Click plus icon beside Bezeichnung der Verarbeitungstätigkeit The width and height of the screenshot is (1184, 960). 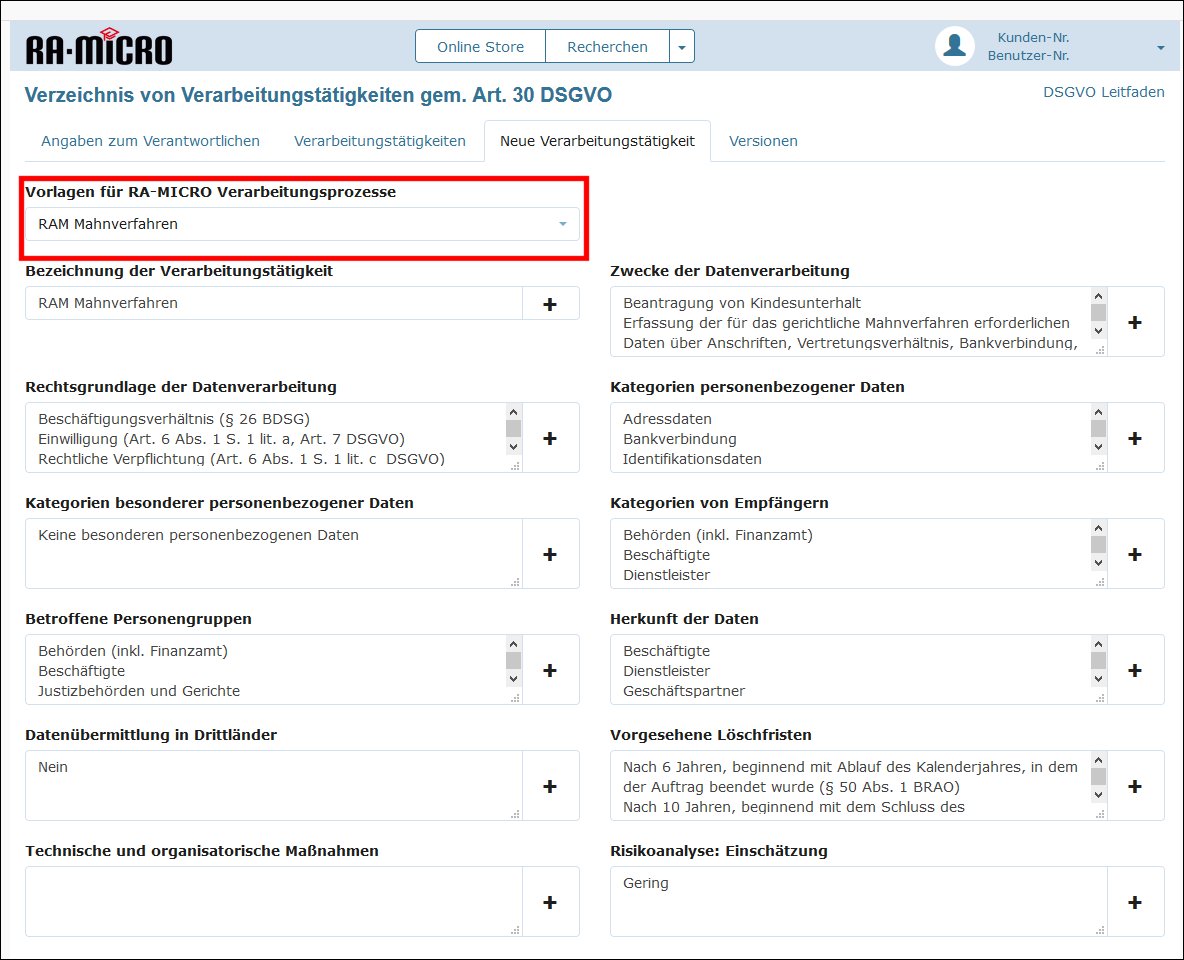coord(549,304)
